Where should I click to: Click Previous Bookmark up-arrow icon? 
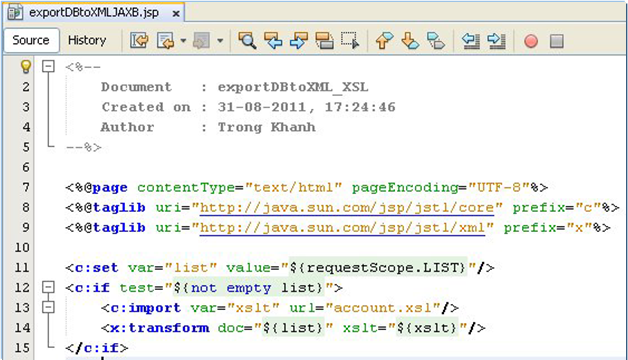pyautogui.click(x=384, y=41)
